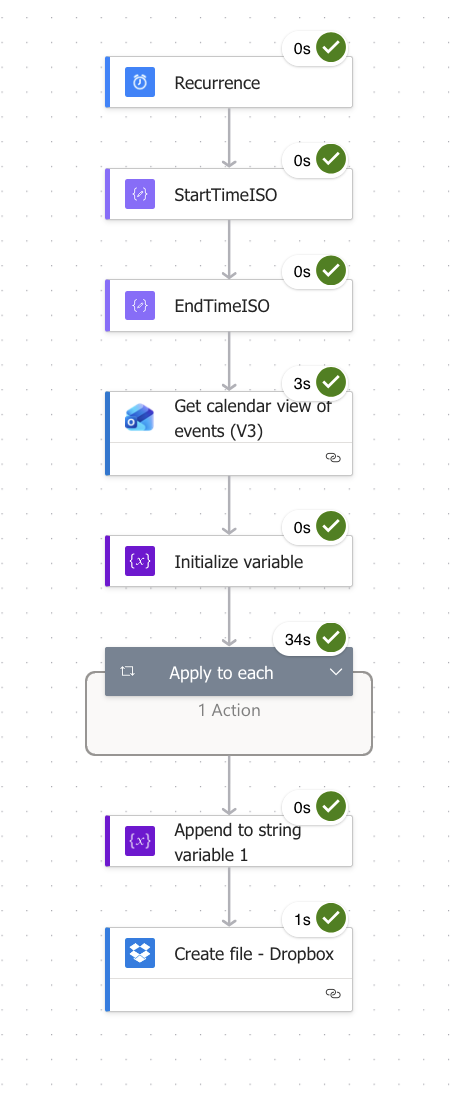Screen dimensions: 462x1104
Task: Click the Apply to each loop icon
Action: click(x=127, y=672)
